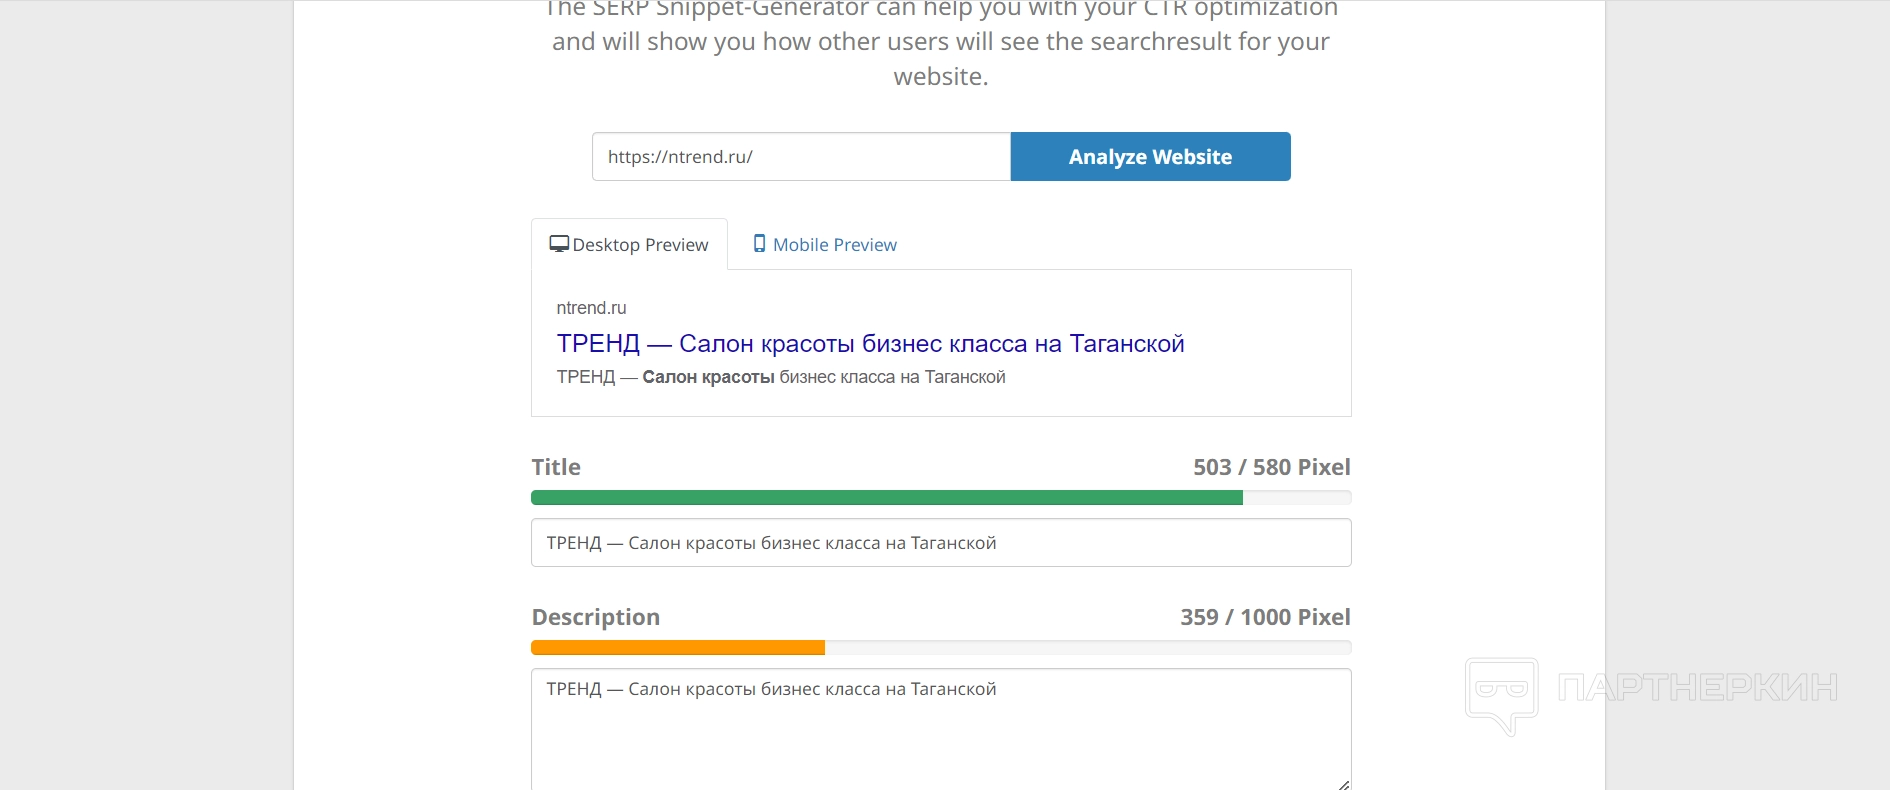Click the mobile phone icon
1890x790 pixels.
pyautogui.click(x=759, y=244)
